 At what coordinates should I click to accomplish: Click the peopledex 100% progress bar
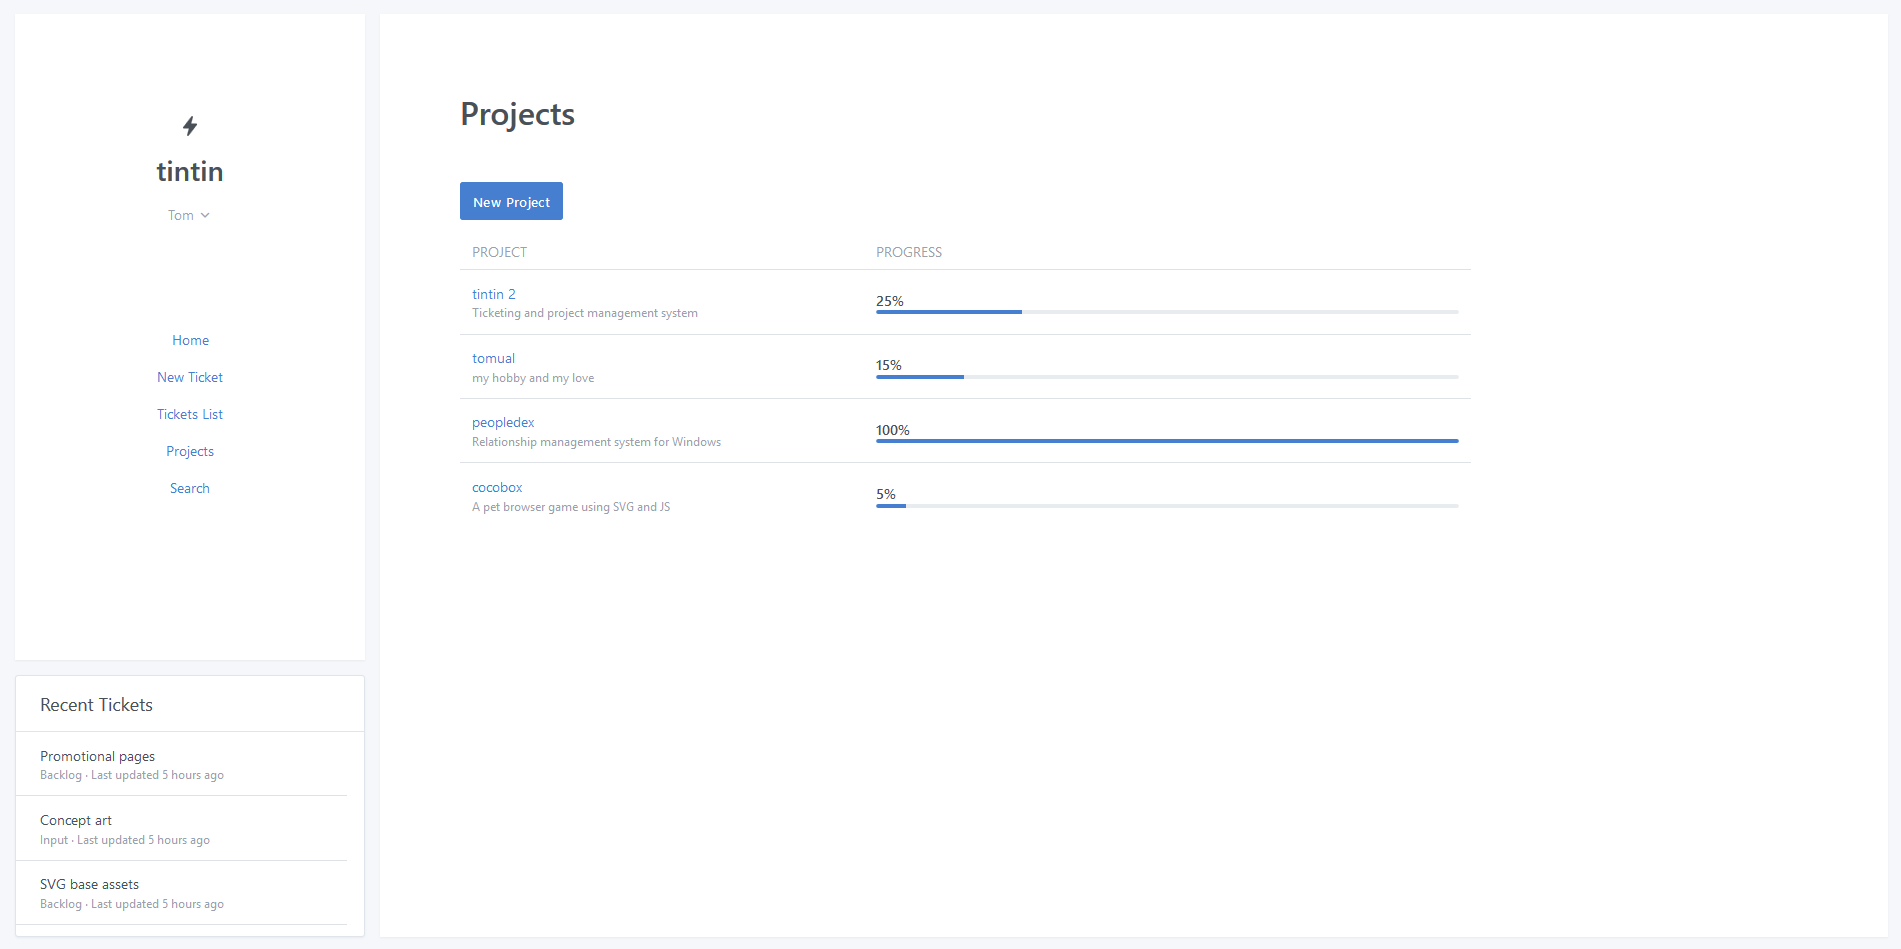pyautogui.click(x=1166, y=440)
